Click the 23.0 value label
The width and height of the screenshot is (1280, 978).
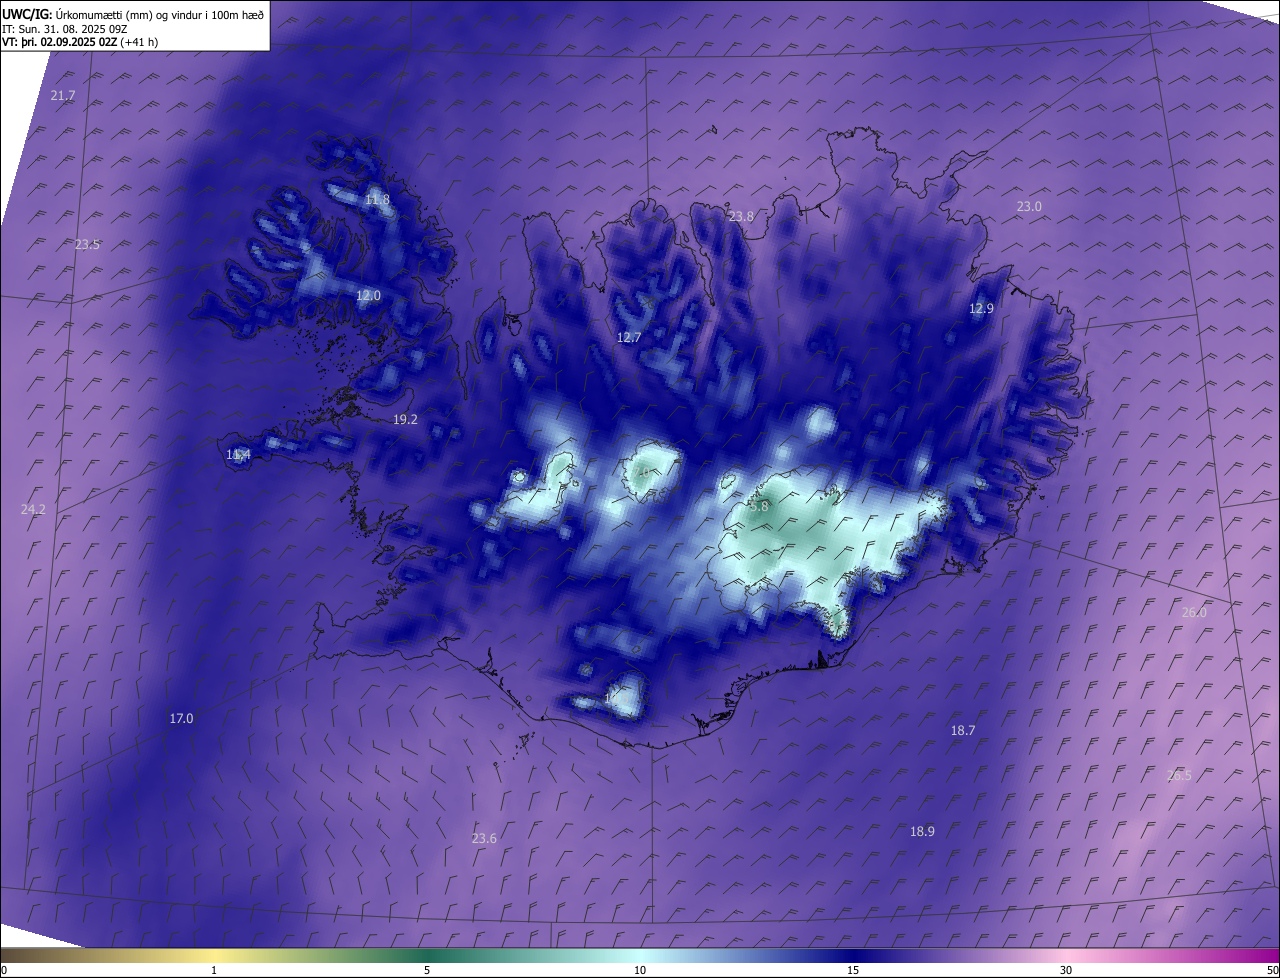(x=1029, y=207)
